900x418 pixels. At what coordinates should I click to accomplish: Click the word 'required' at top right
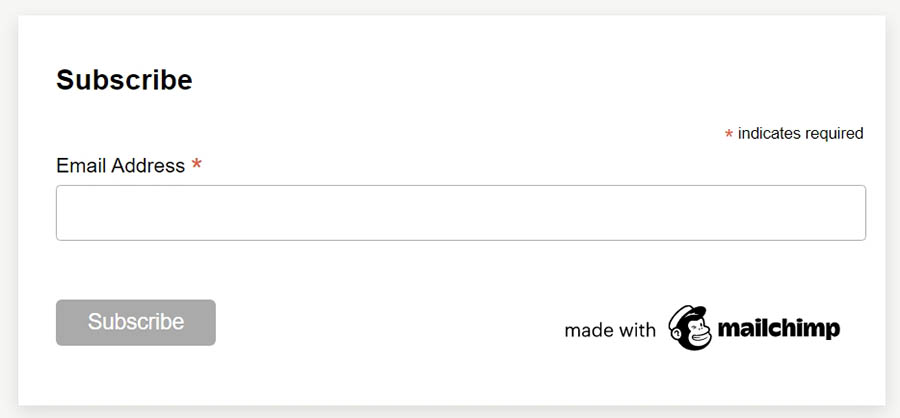[833, 133]
